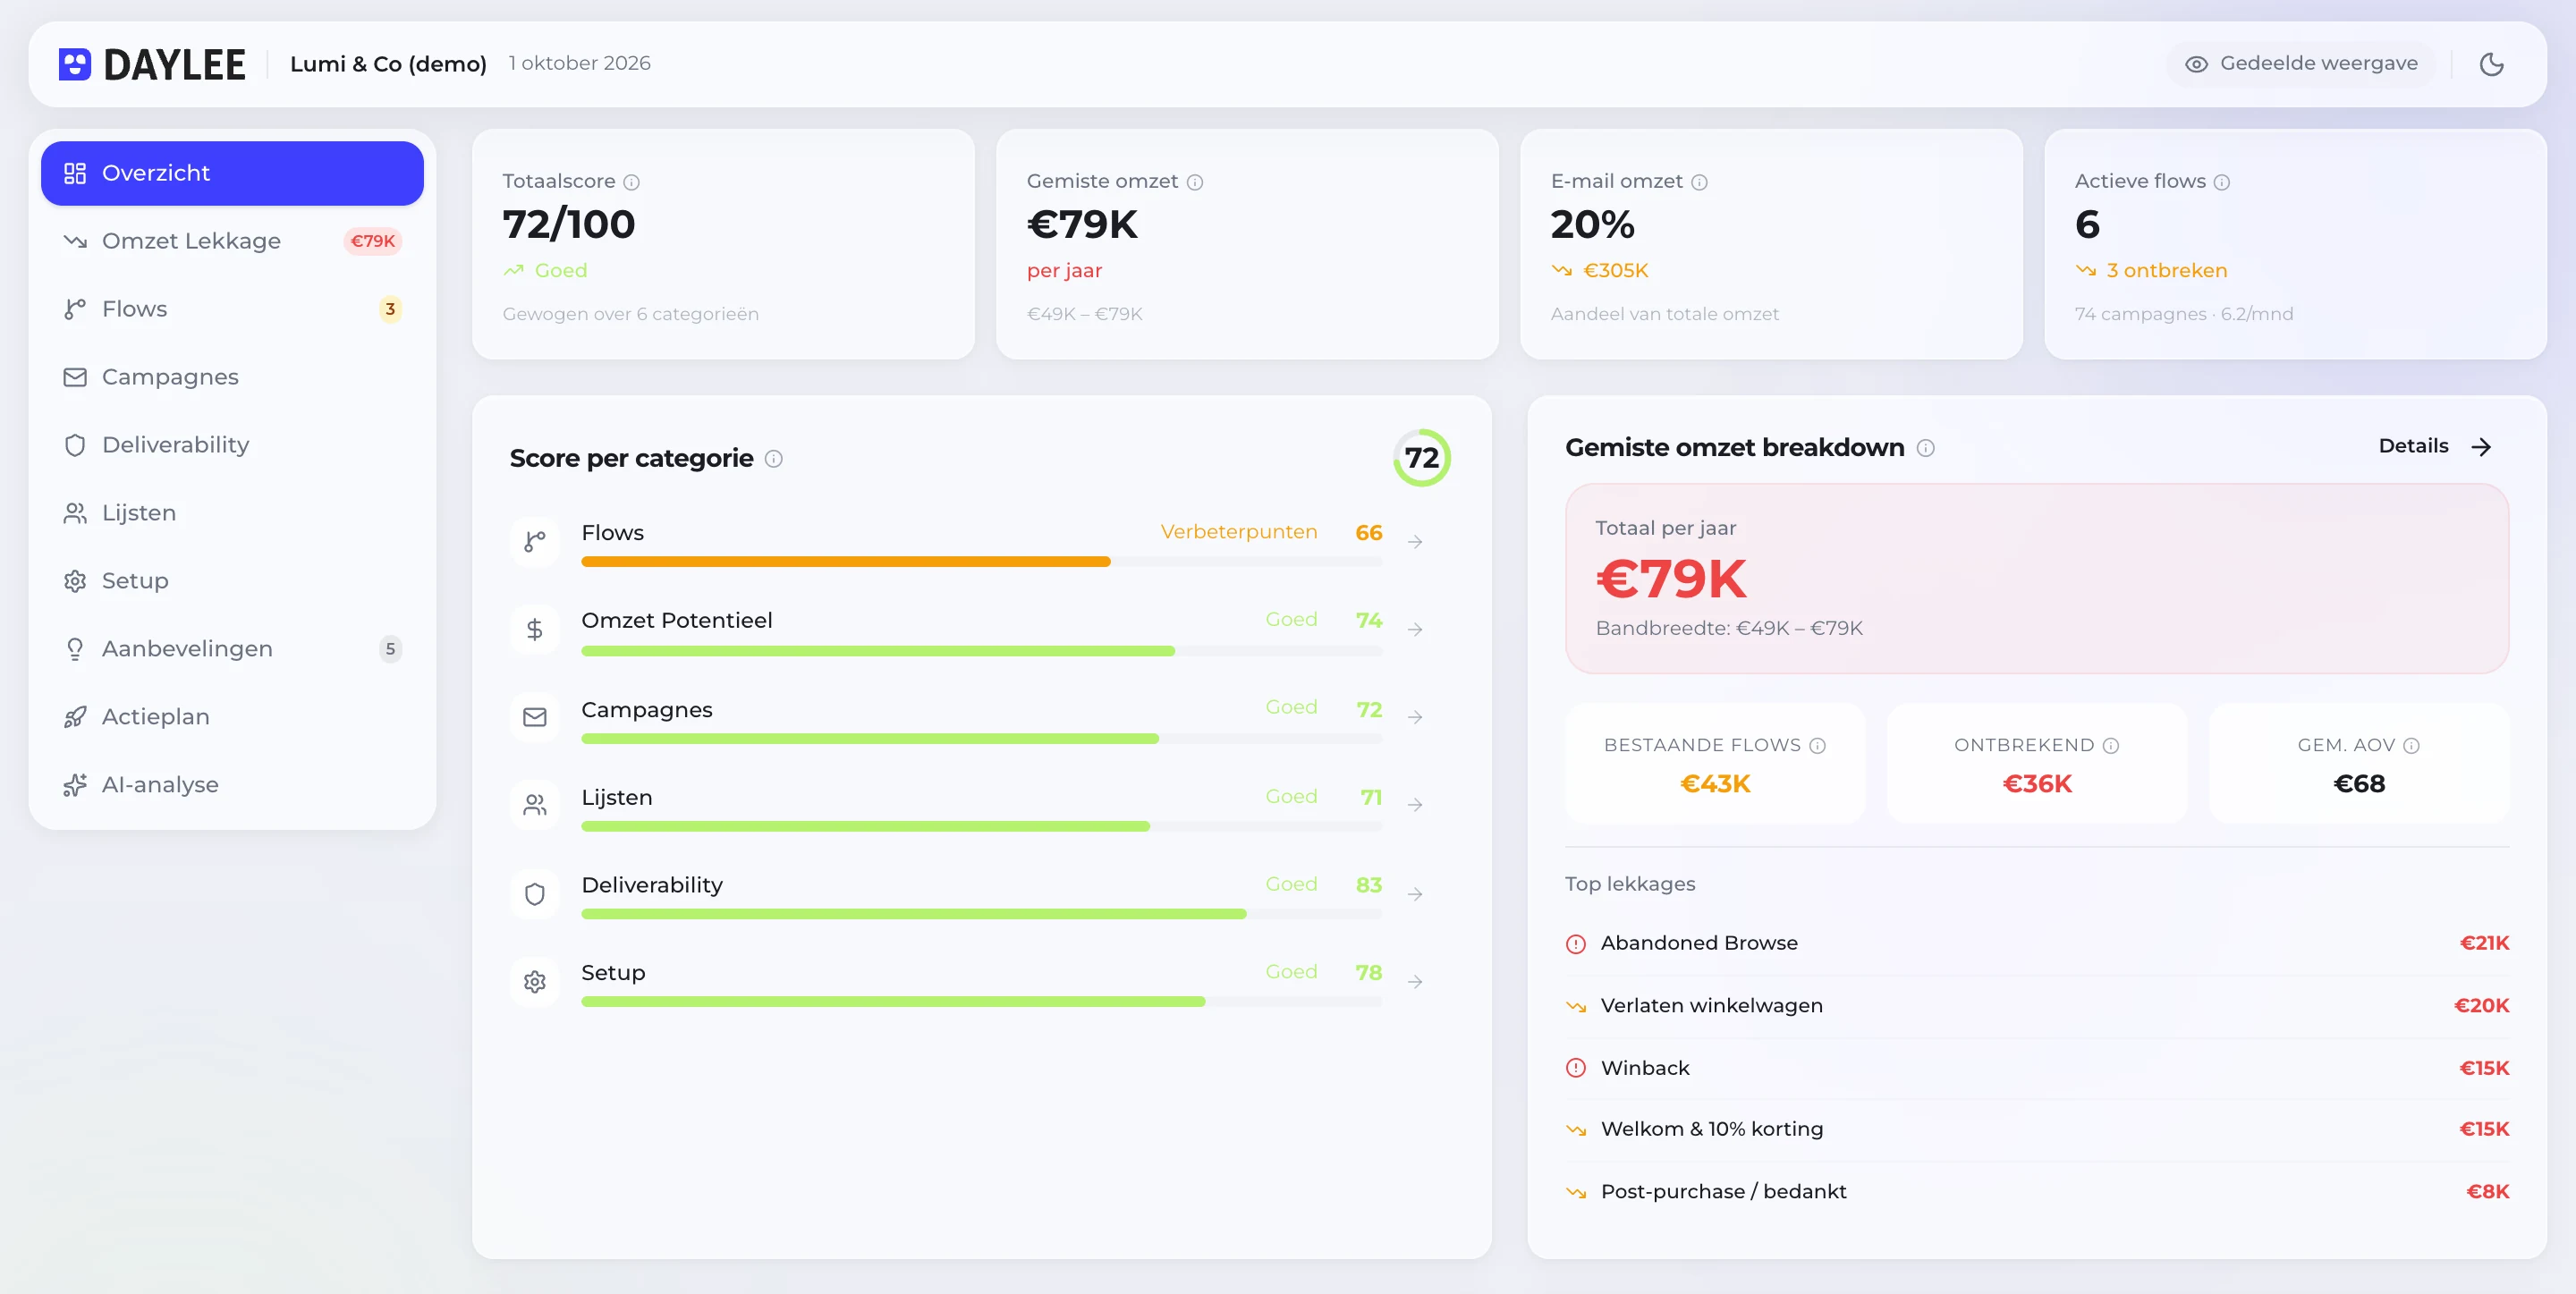
Task: Click the info icon next to Totaalscore
Action: pyautogui.click(x=632, y=182)
